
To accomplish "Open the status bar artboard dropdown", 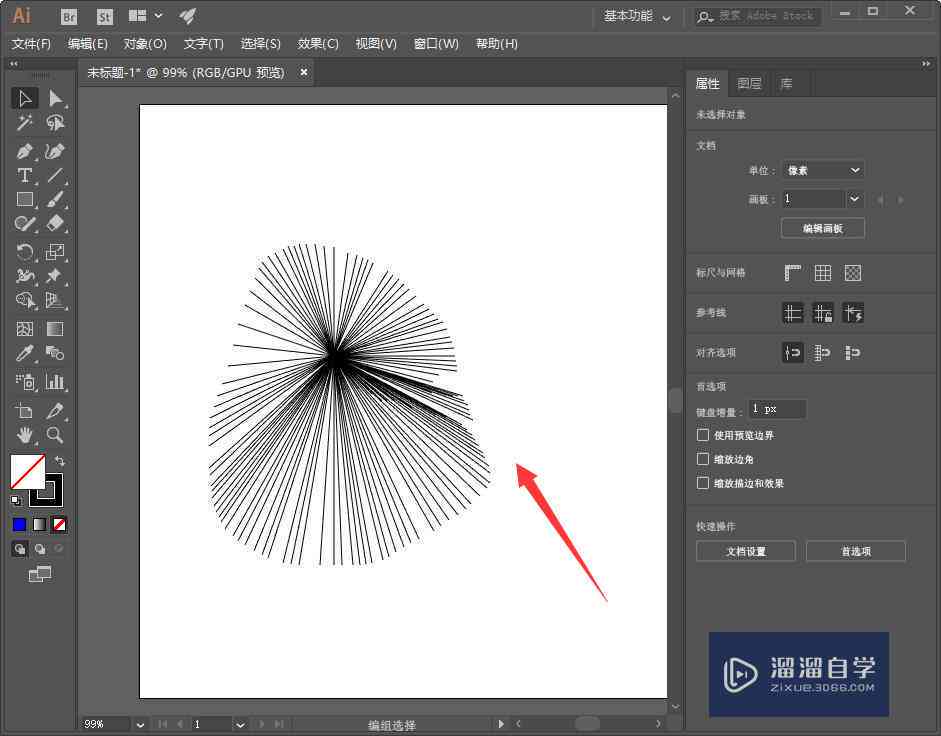I will (240, 725).
